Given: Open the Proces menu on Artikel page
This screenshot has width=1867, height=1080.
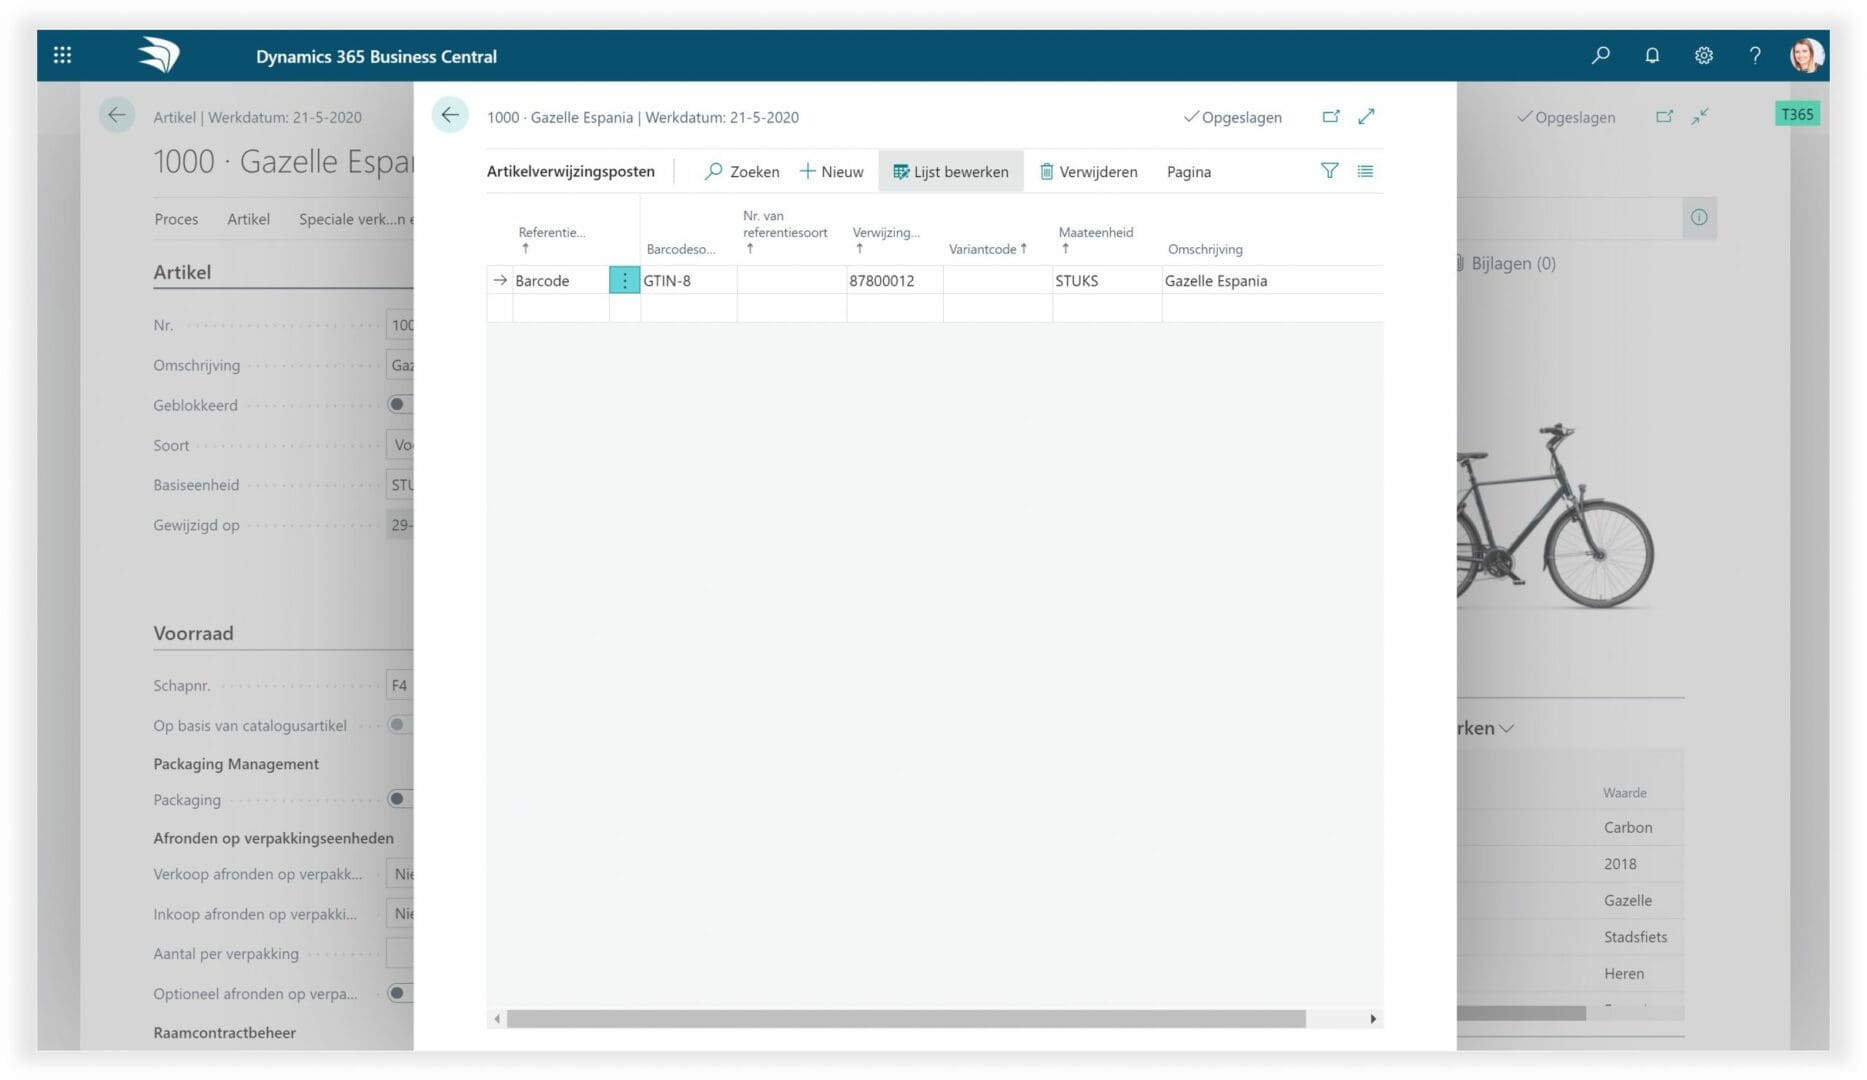Looking at the screenshot, I should (176, 219).
